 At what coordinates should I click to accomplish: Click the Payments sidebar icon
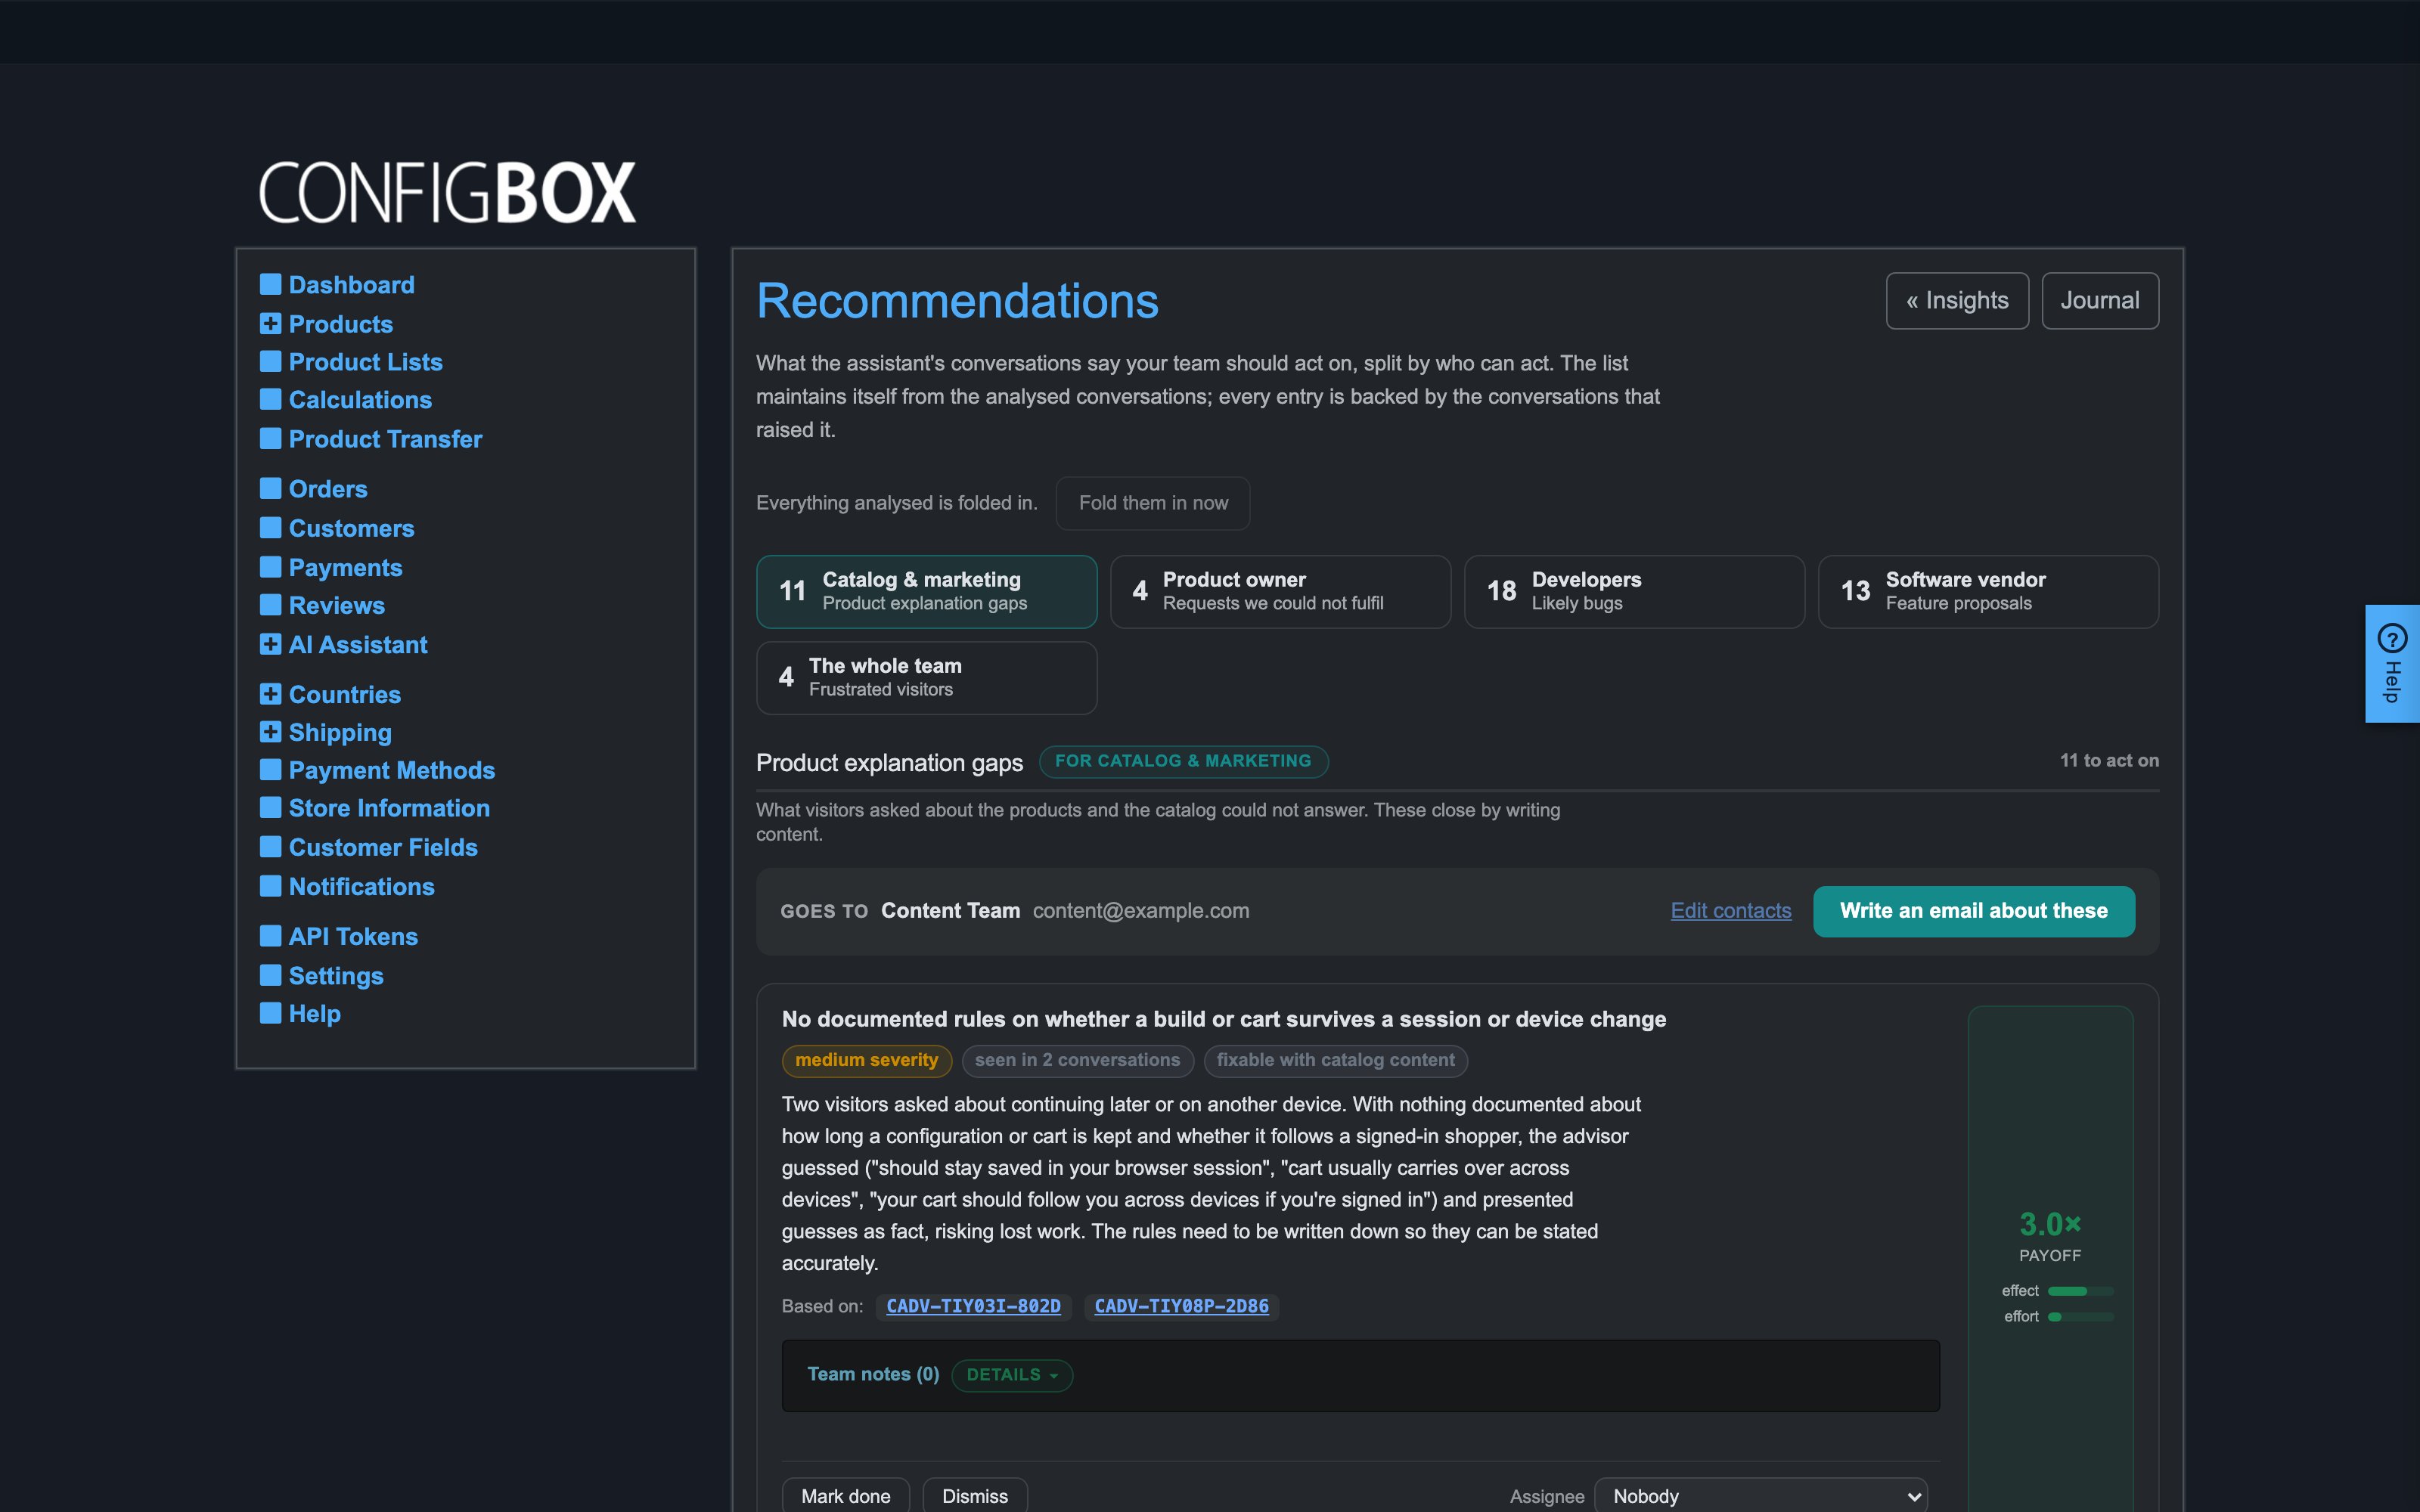click(270, 567)
